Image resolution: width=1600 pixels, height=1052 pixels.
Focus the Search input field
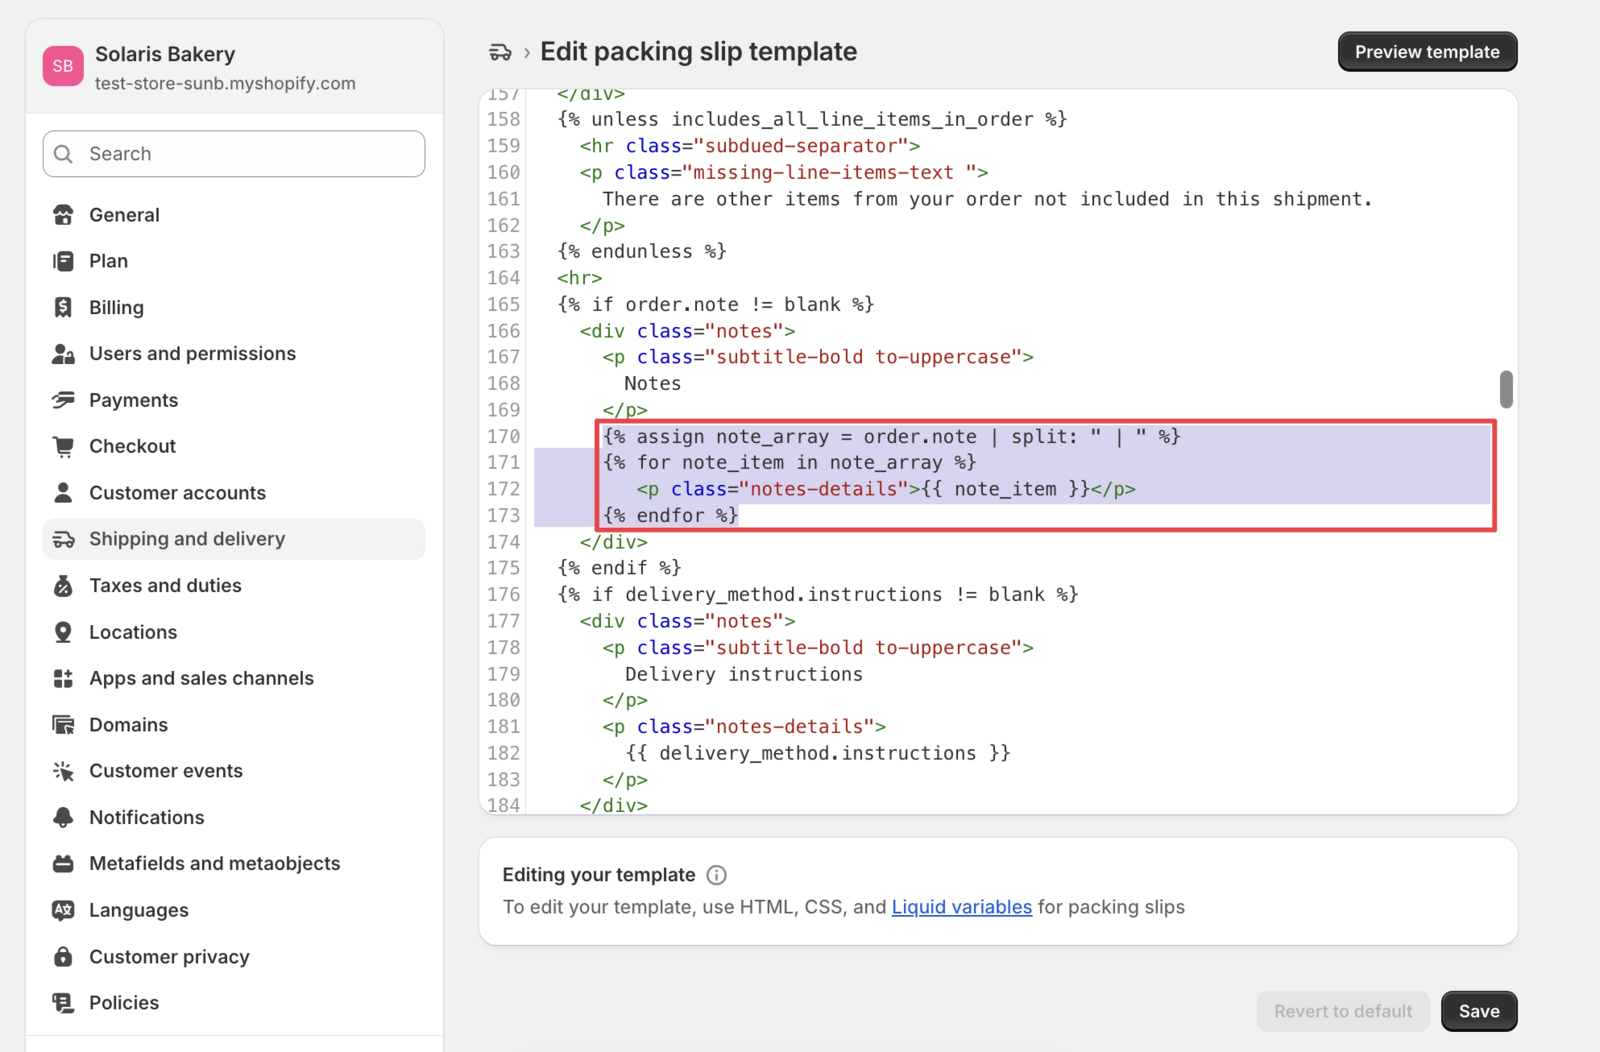[x=234, y=154]
